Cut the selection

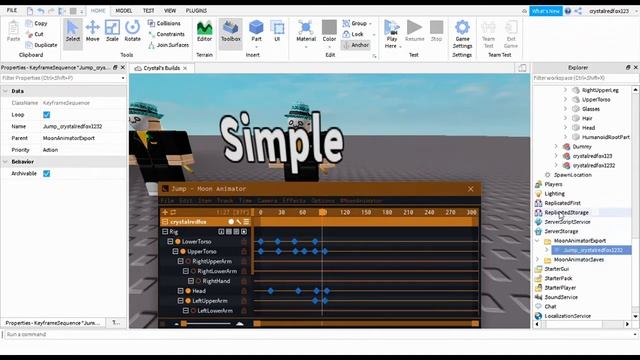pos(35,34)
